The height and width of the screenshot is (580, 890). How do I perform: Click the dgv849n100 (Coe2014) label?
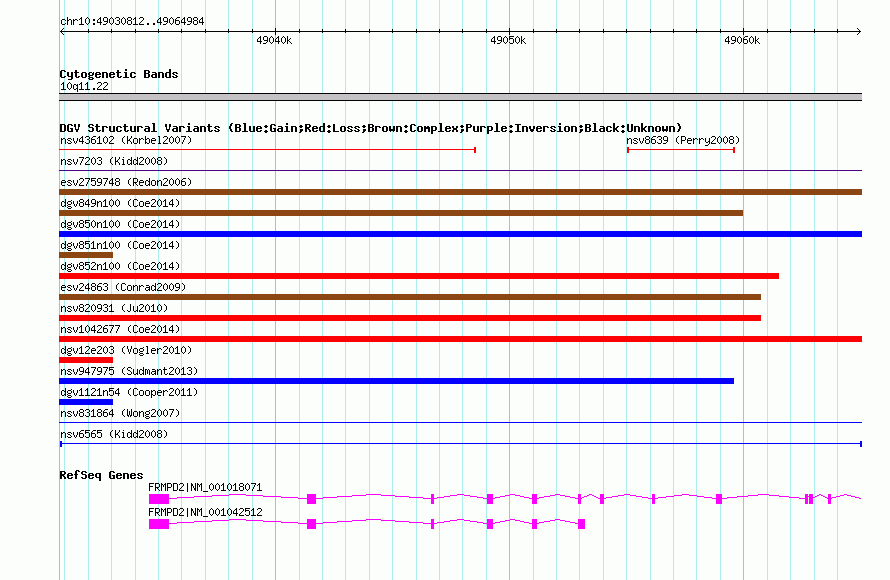coord(120,203)
